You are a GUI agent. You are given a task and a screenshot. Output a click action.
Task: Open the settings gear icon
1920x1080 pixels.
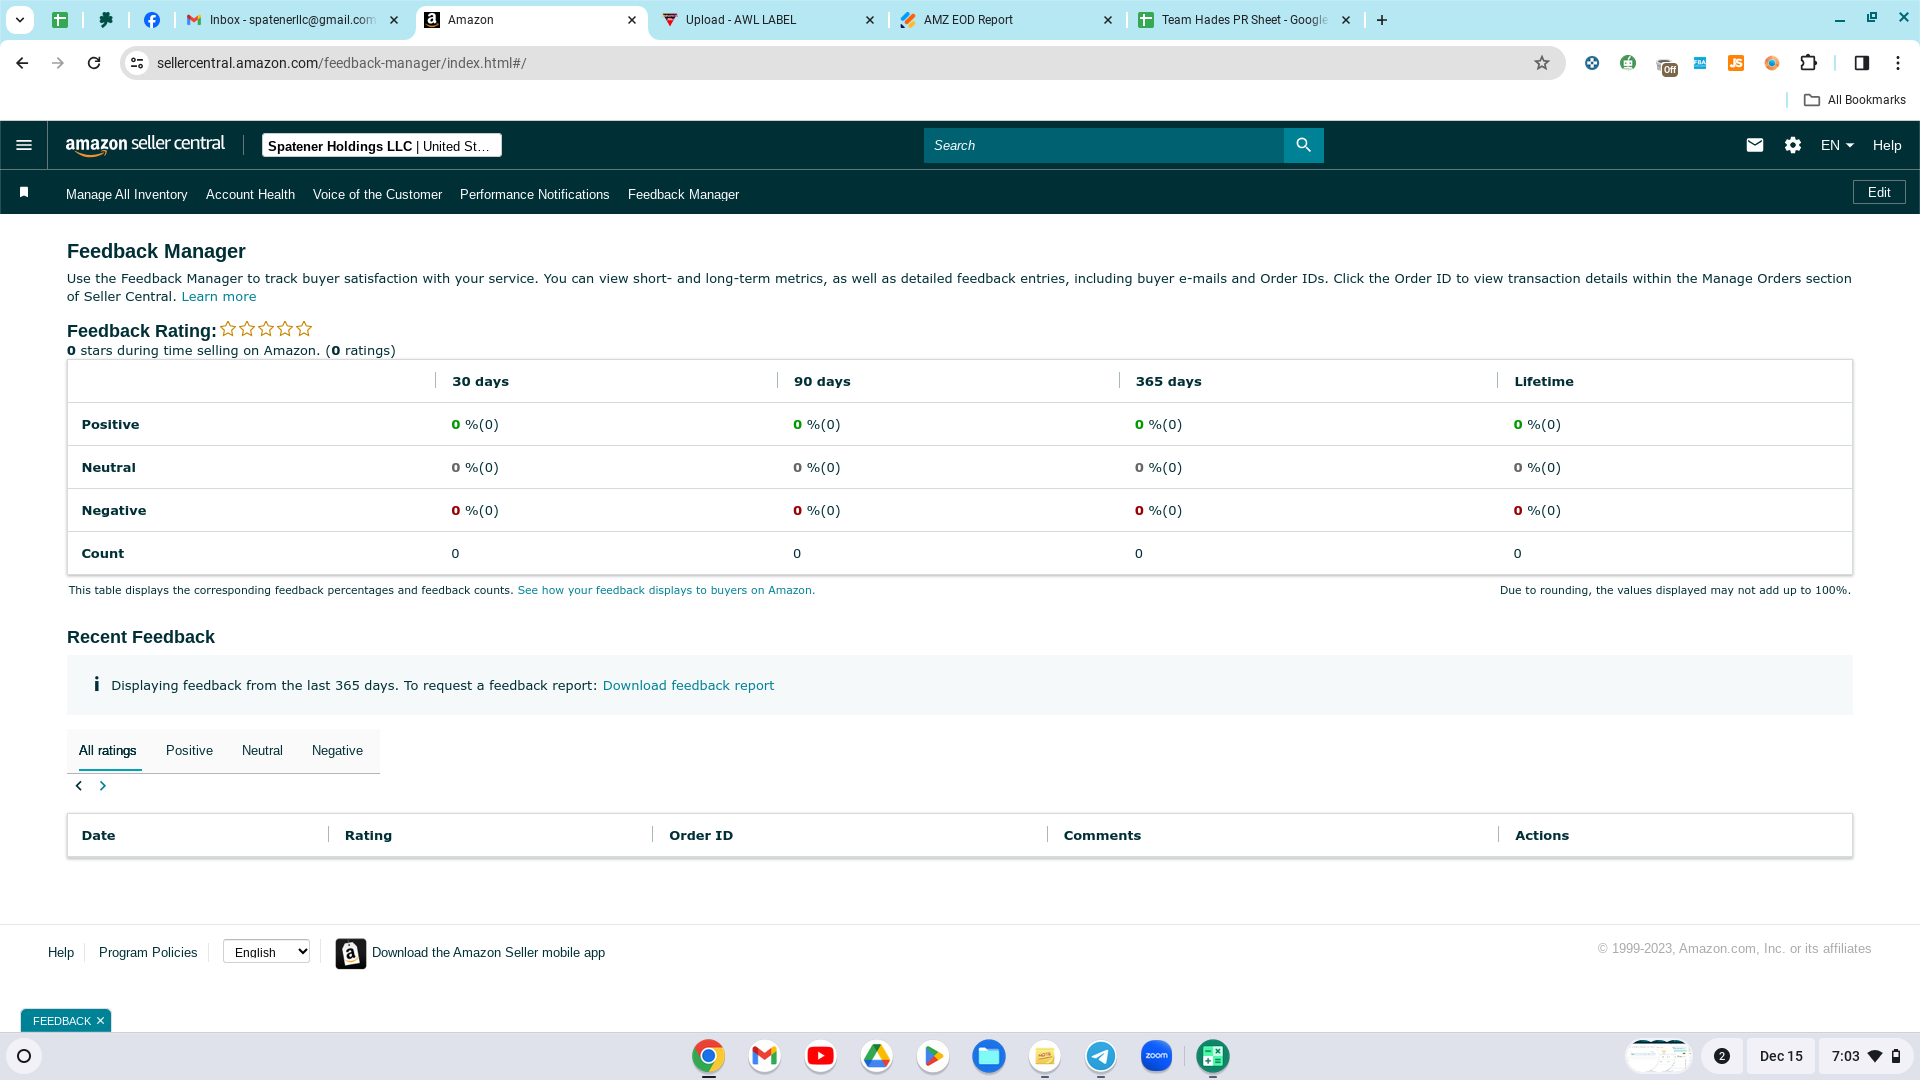tap(1792, 145)
